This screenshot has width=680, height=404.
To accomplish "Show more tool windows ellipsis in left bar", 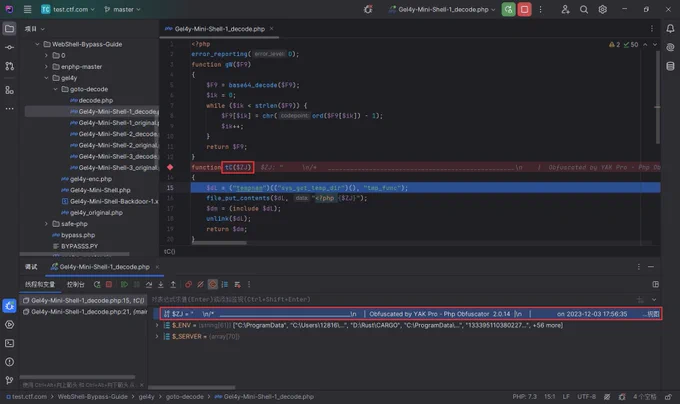I will pyautogui.click(x=9, y=108).
